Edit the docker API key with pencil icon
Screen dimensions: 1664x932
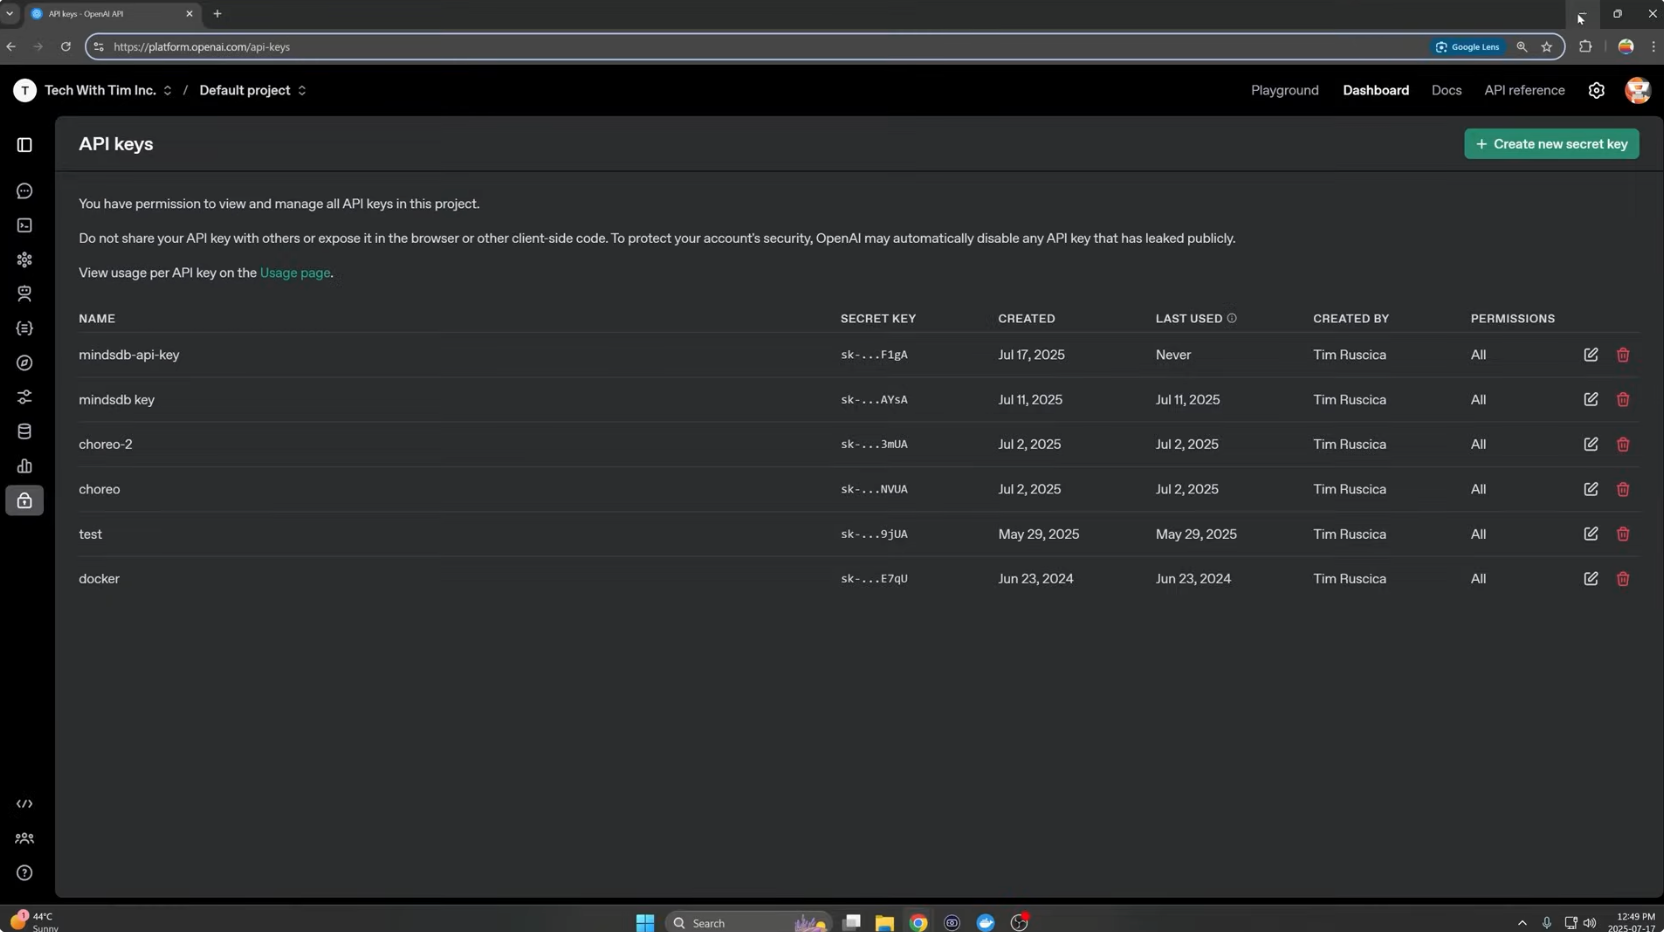pos(1591,578)
